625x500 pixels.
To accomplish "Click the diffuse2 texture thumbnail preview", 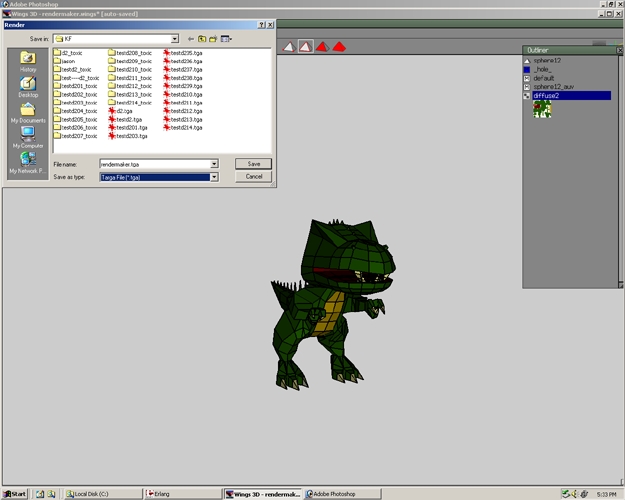I will point(542,109).
